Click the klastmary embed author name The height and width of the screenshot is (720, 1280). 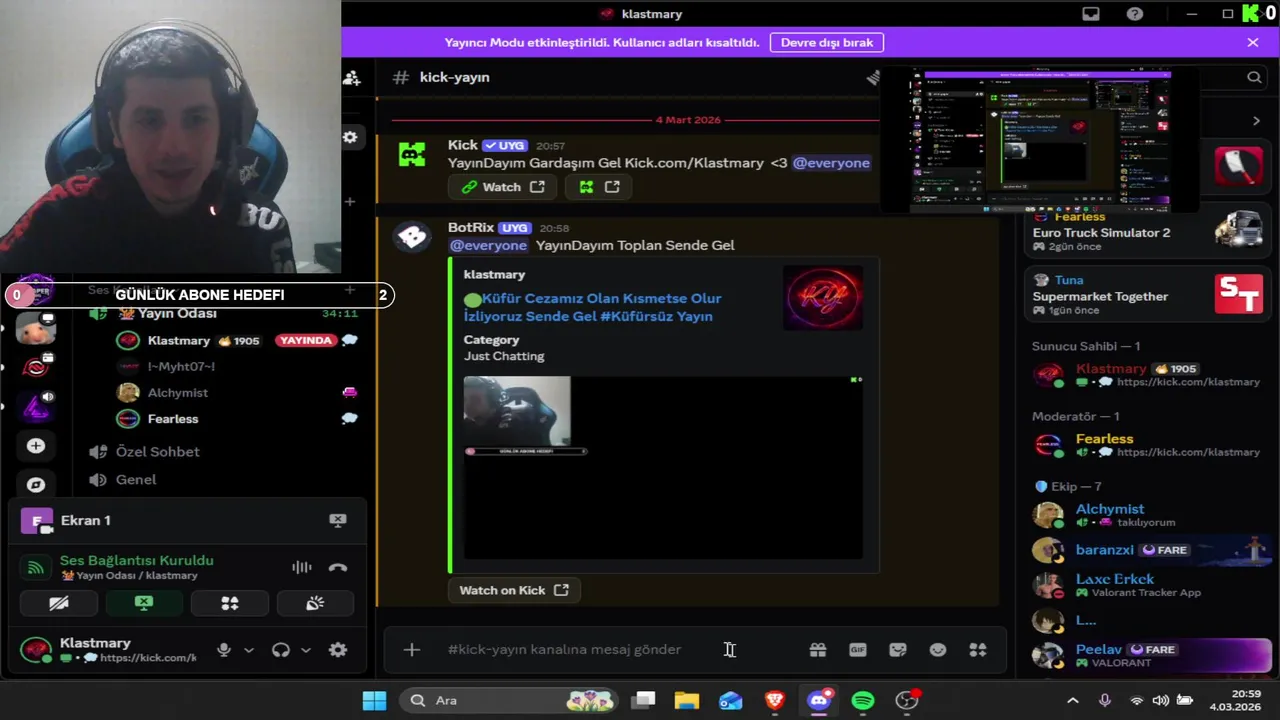(494, 274)
